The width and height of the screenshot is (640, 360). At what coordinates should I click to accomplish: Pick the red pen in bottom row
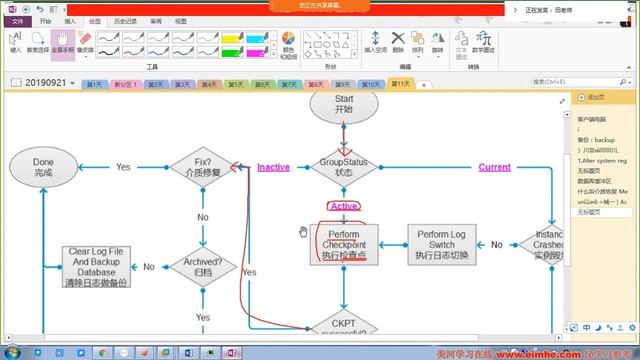[x=133, y=51]
